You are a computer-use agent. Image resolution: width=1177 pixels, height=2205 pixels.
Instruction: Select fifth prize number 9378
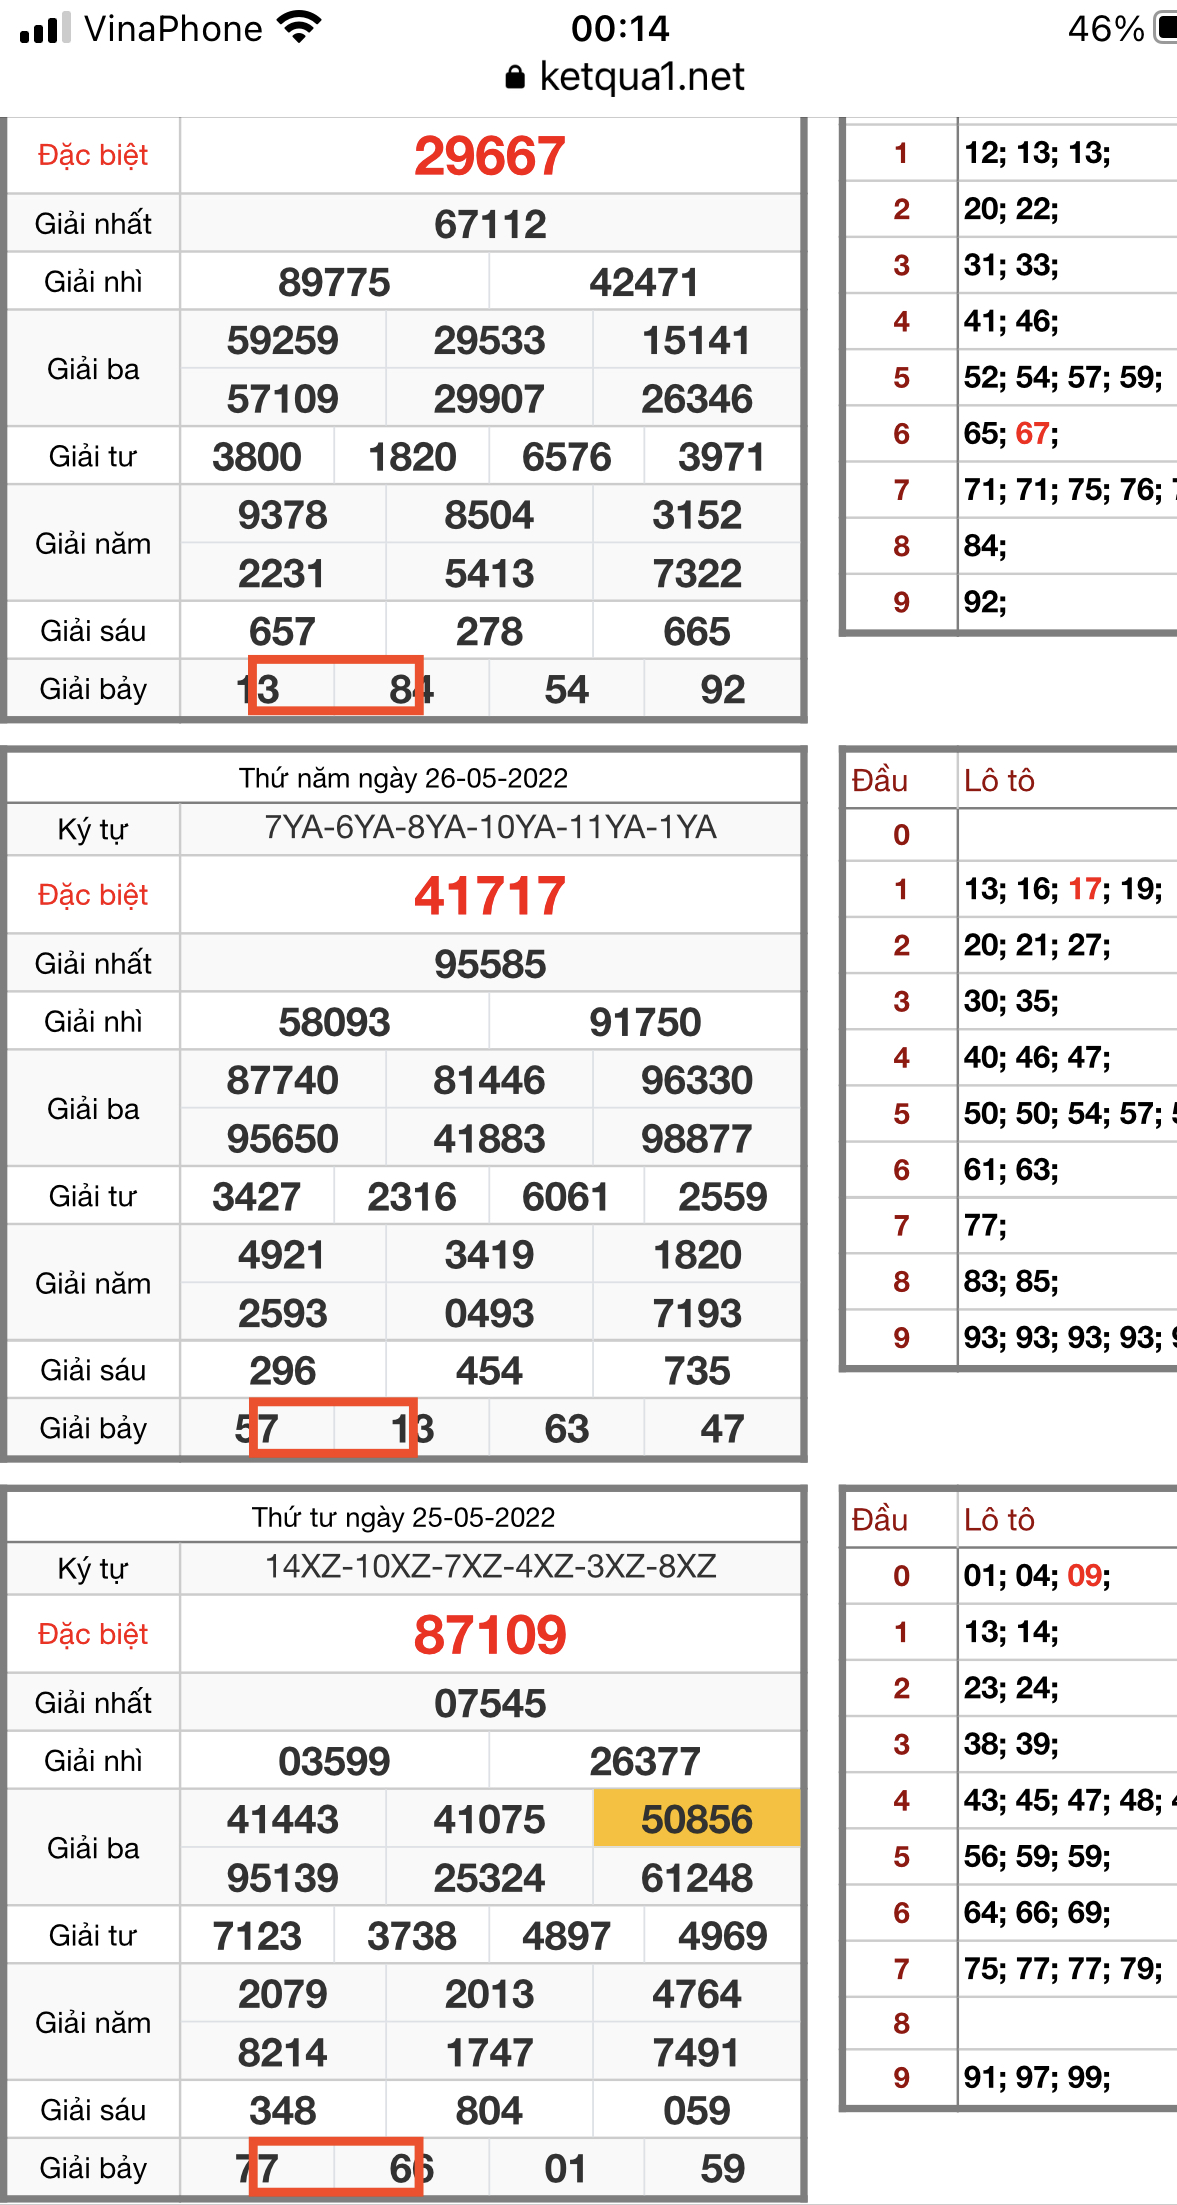click(282, 515)
